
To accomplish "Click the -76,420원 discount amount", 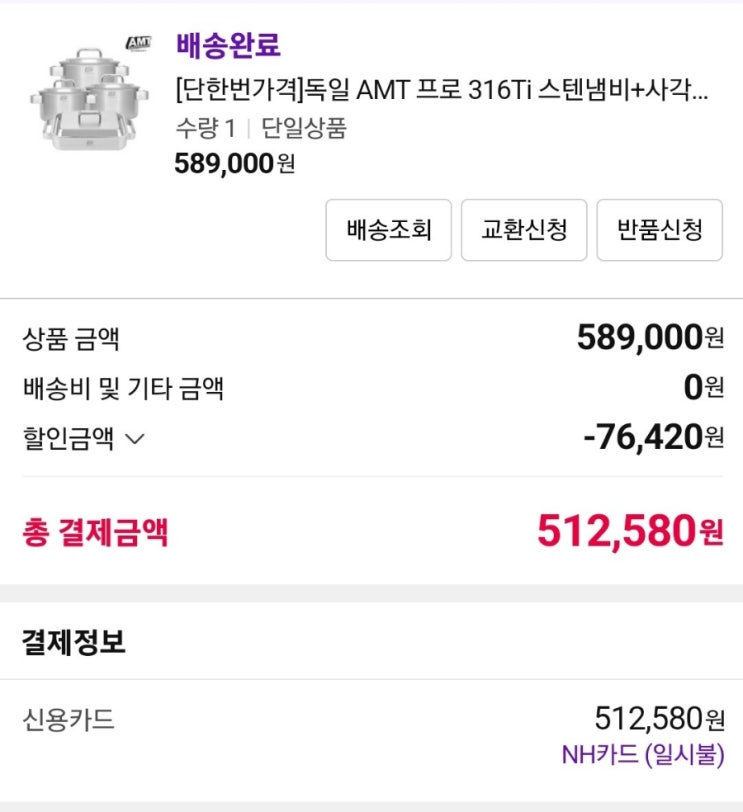I will 653,437.
